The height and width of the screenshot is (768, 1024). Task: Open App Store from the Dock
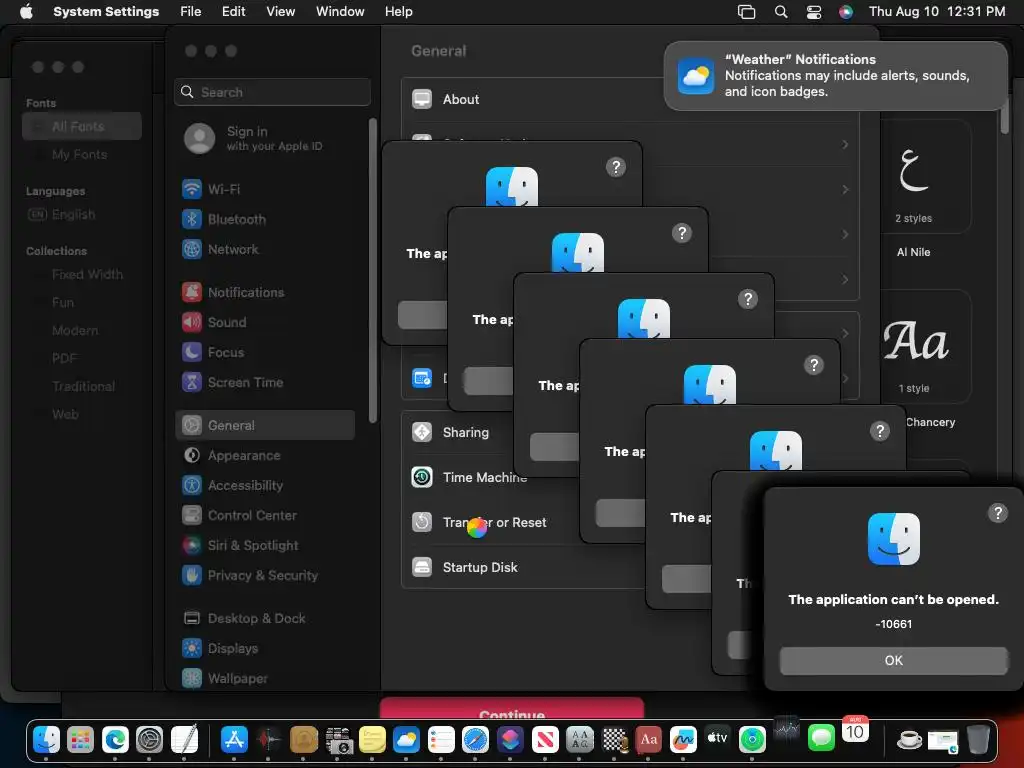[234, 739]
